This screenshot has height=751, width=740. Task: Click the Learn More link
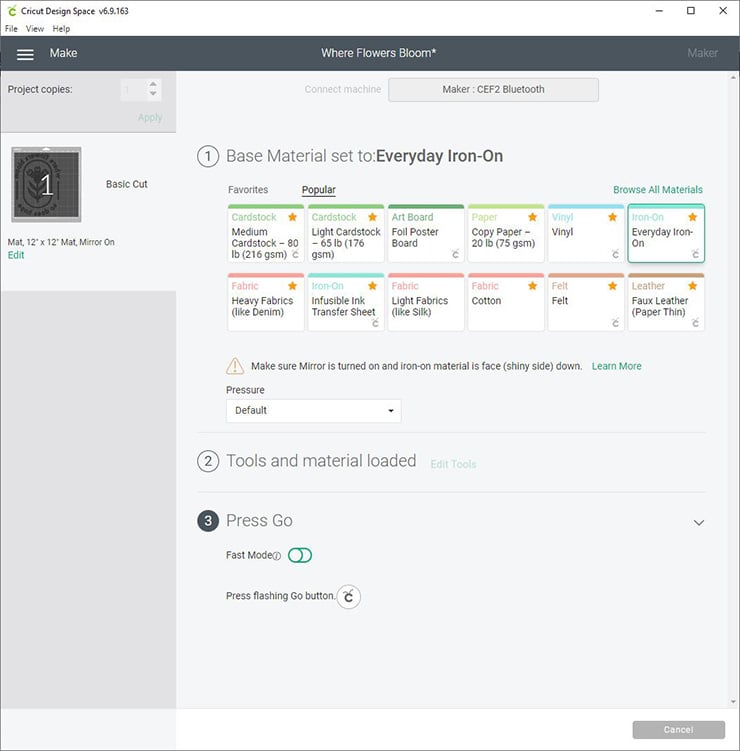[x=616, y=366]
